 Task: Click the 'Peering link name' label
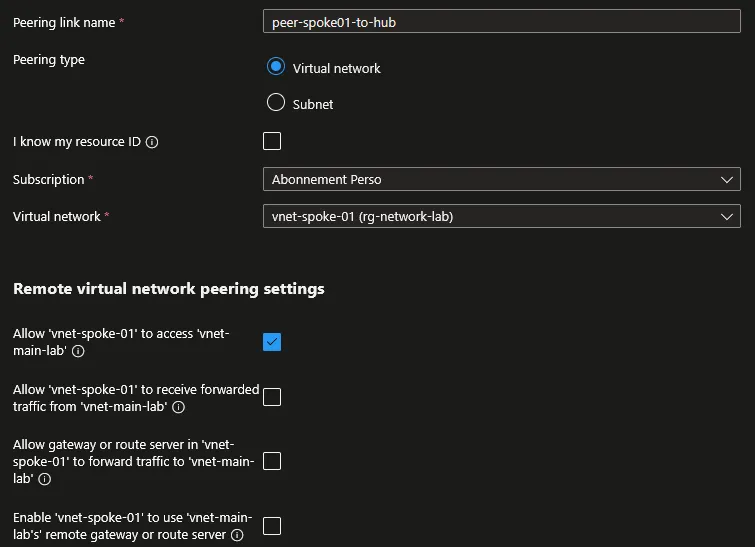pyautogui.click(x=64, y=23)
